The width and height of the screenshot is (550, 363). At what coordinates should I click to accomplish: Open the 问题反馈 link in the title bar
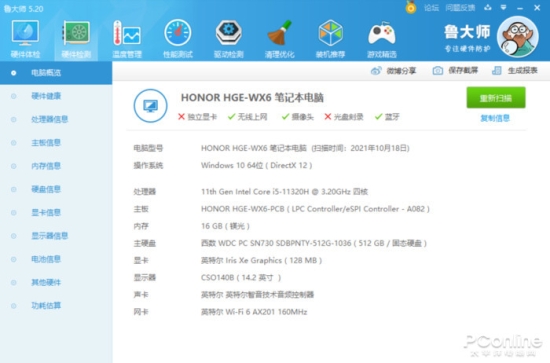point(460,8)
